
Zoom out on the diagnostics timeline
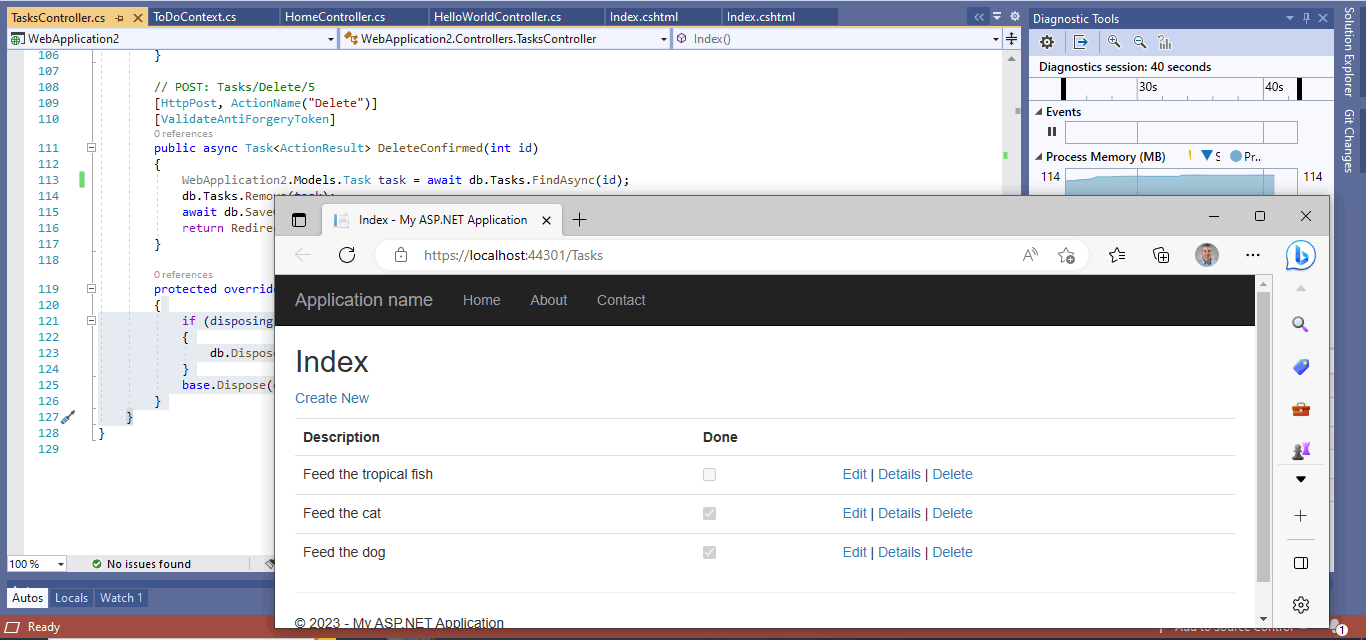[x=1139, y=42]
